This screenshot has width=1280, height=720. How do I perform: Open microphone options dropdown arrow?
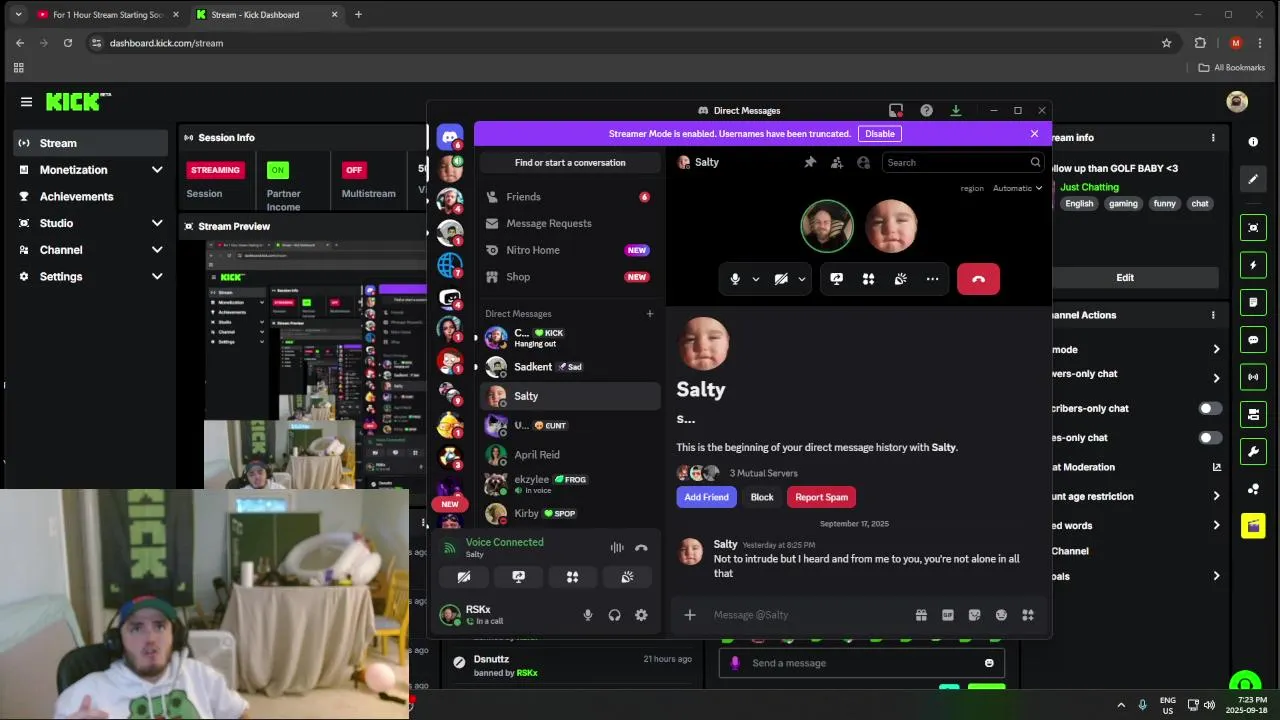coord(756,279)
